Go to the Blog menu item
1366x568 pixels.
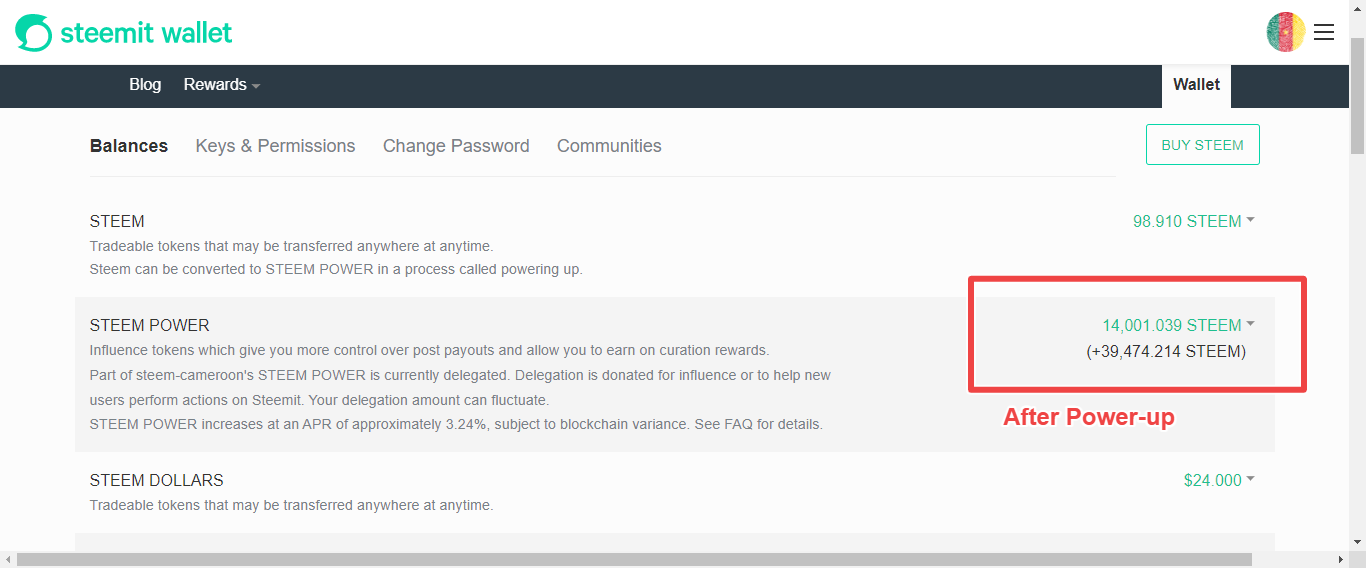pos(145,85)
